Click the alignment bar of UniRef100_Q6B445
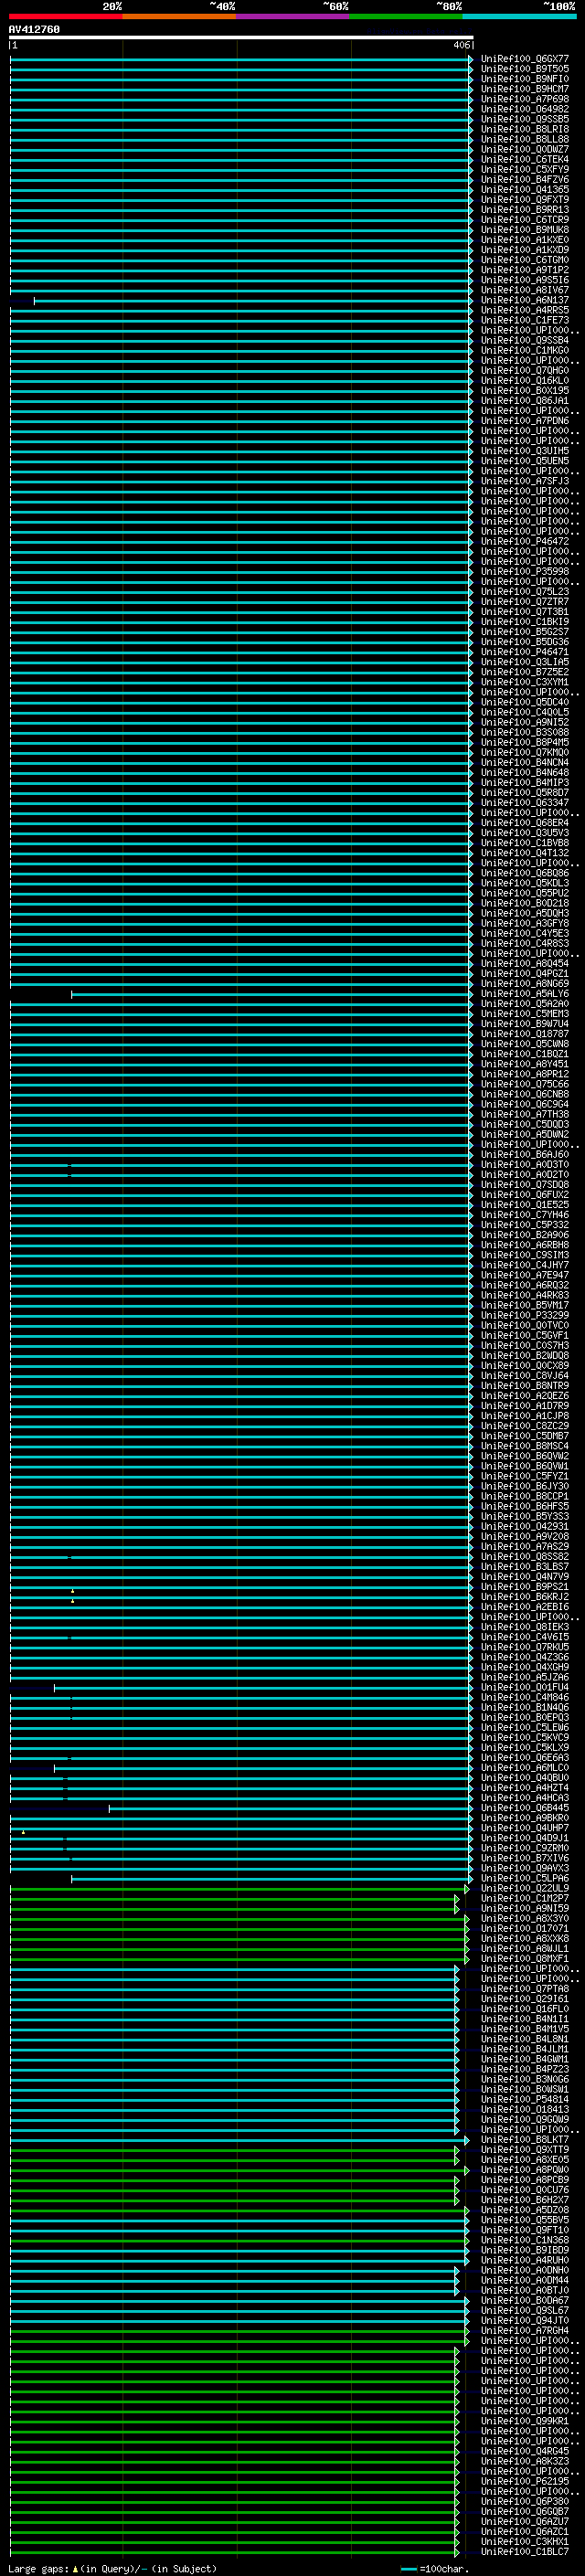The image size is (585, 2576). click(x=290, y=1808)
